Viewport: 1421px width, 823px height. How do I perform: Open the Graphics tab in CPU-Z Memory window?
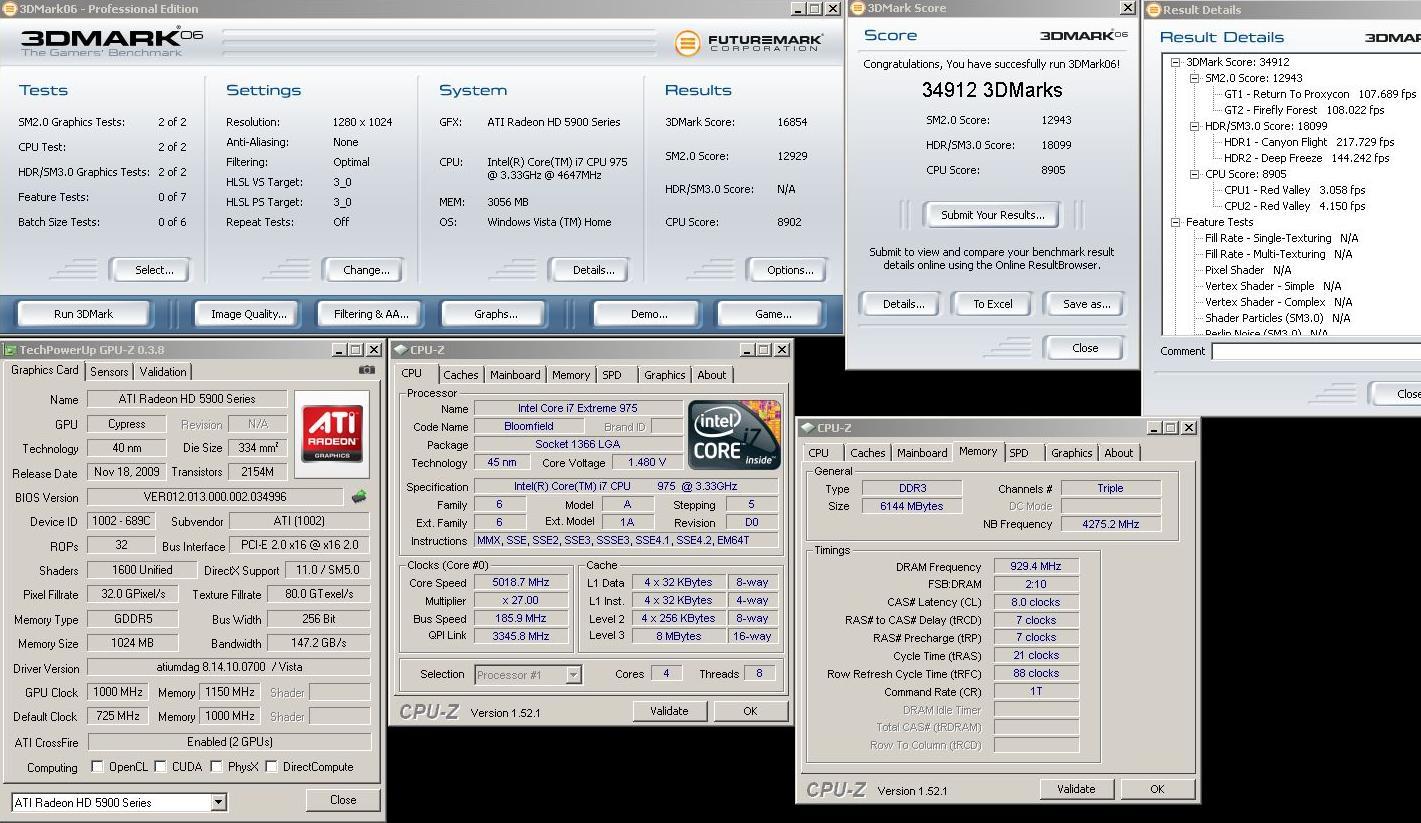pos(1071,453)
